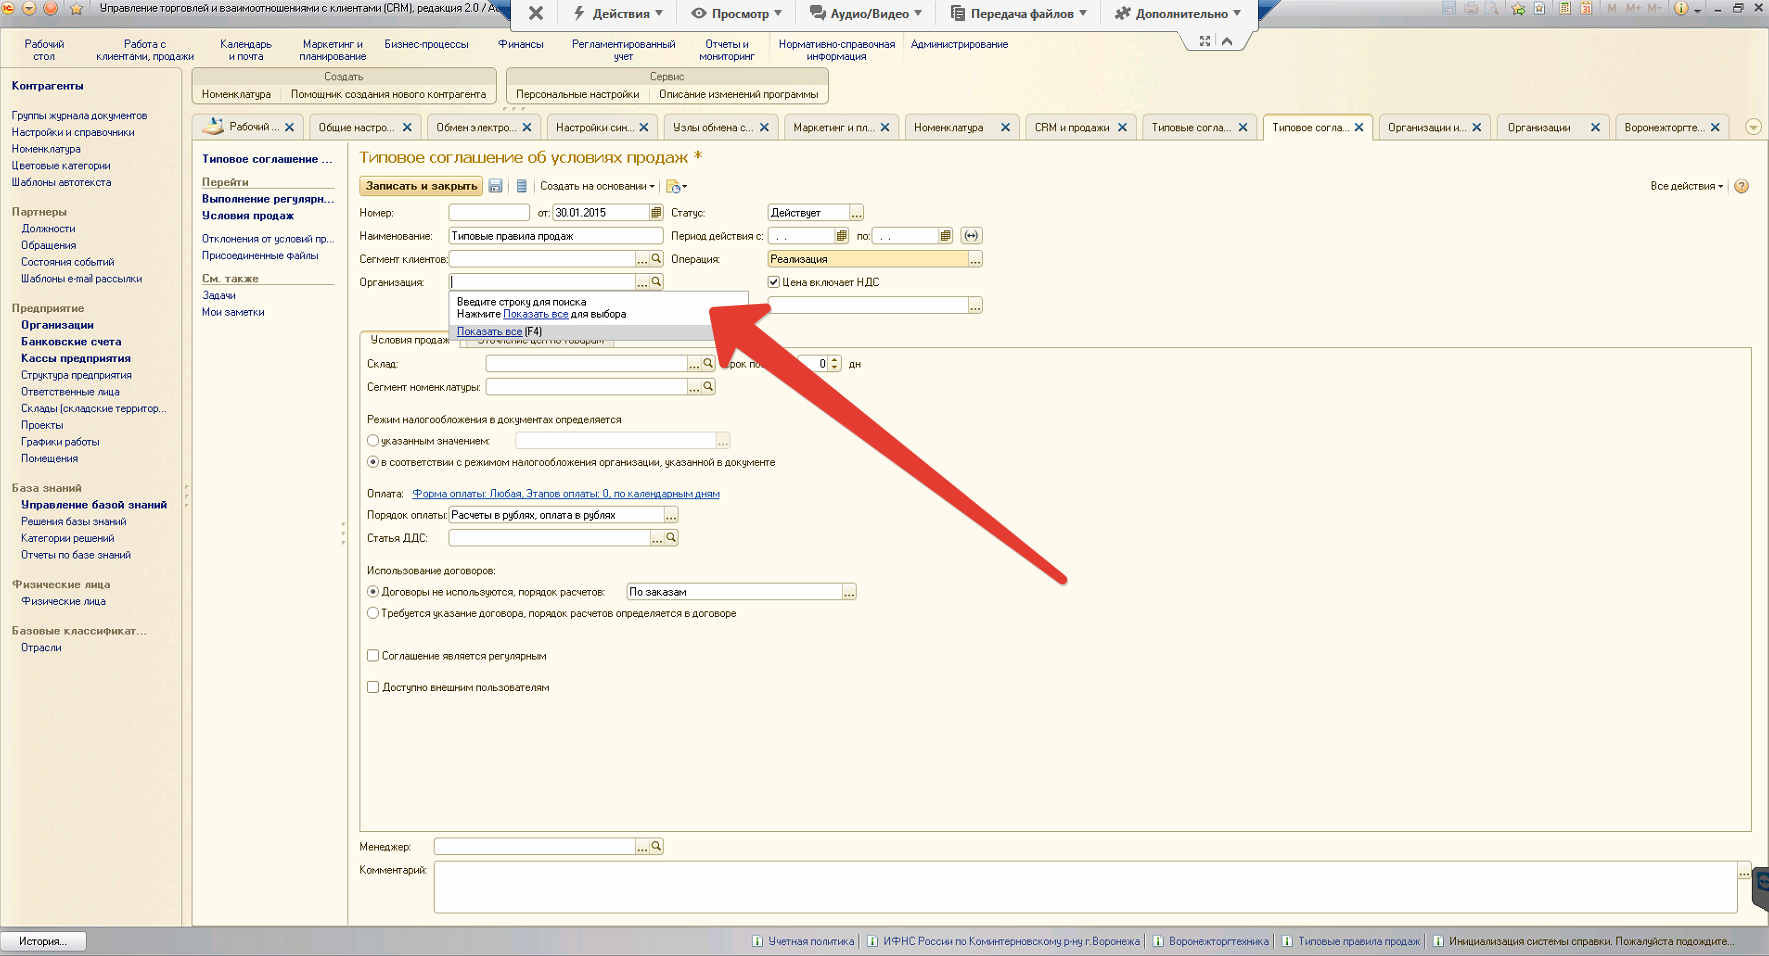Uncheck Цена включает НДС checkbox
The height and width of the screenshot is (956, 1769).
tap(773, 282)
